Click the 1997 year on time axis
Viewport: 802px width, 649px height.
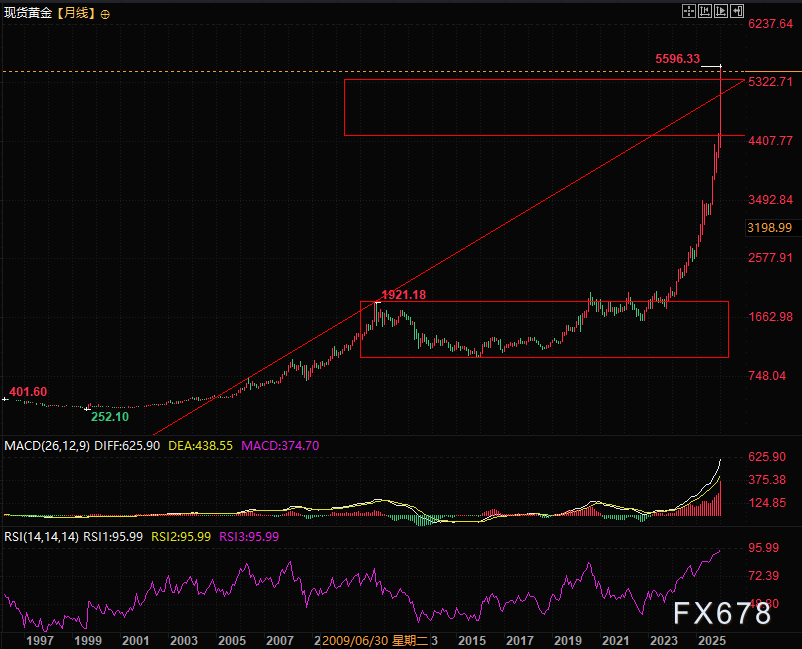tap(40, 640)
